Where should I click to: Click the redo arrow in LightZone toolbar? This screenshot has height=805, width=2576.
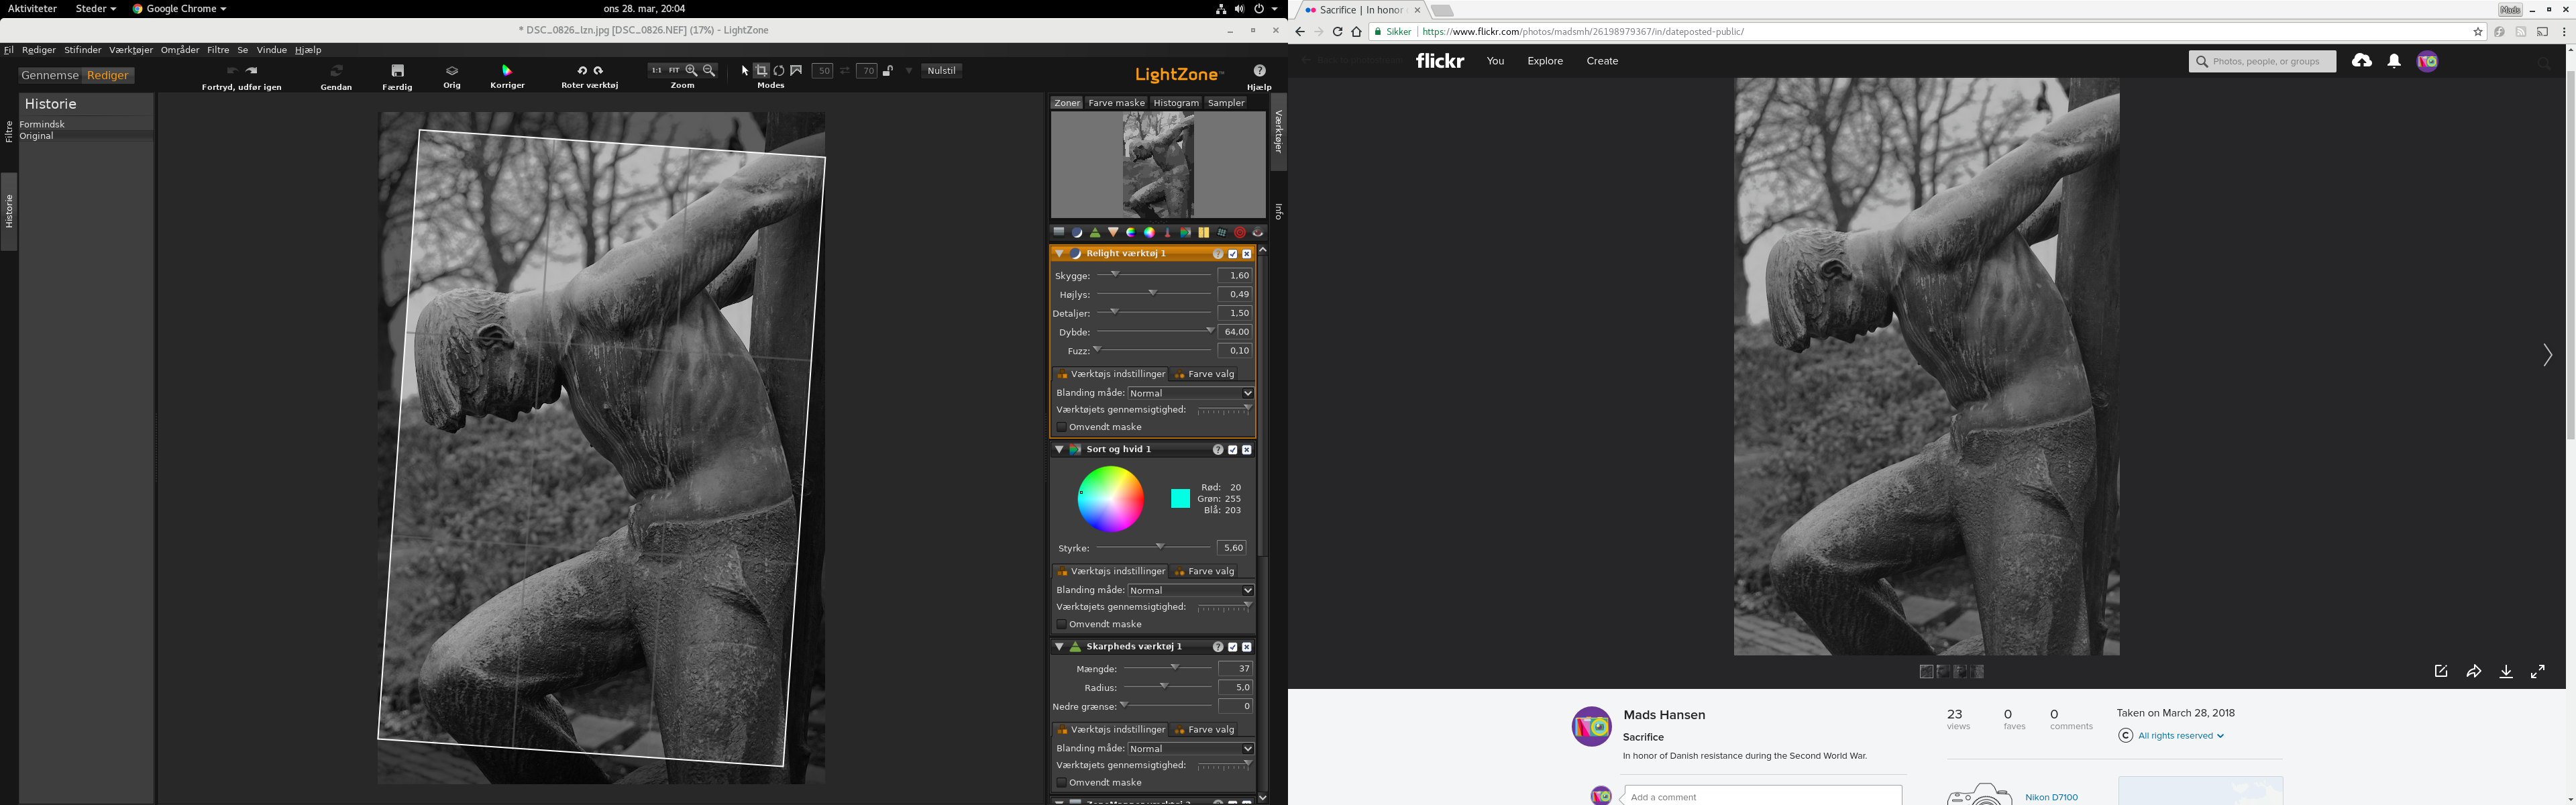click(252, 71)
